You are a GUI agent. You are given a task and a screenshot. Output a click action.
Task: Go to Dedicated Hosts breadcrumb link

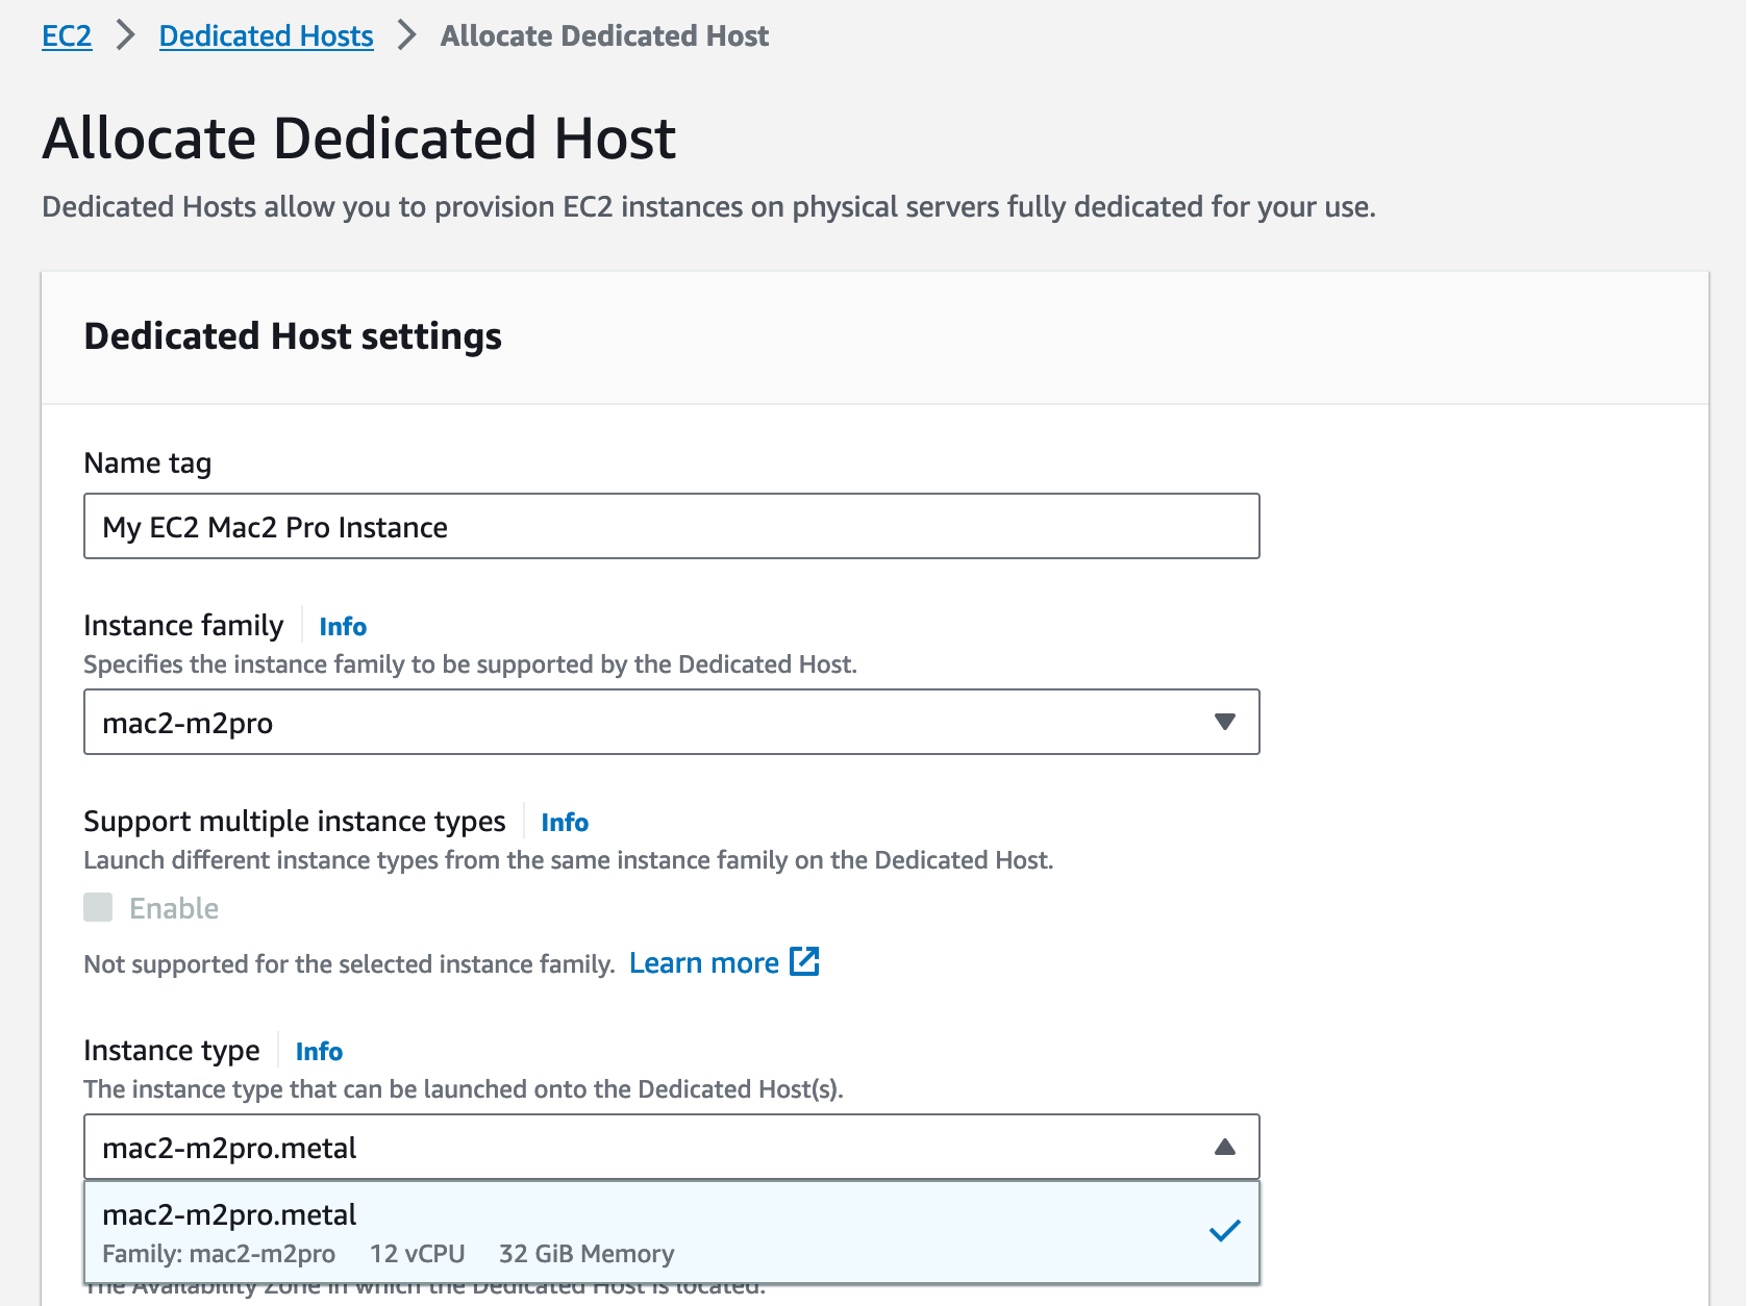click(x=266, y=36)
